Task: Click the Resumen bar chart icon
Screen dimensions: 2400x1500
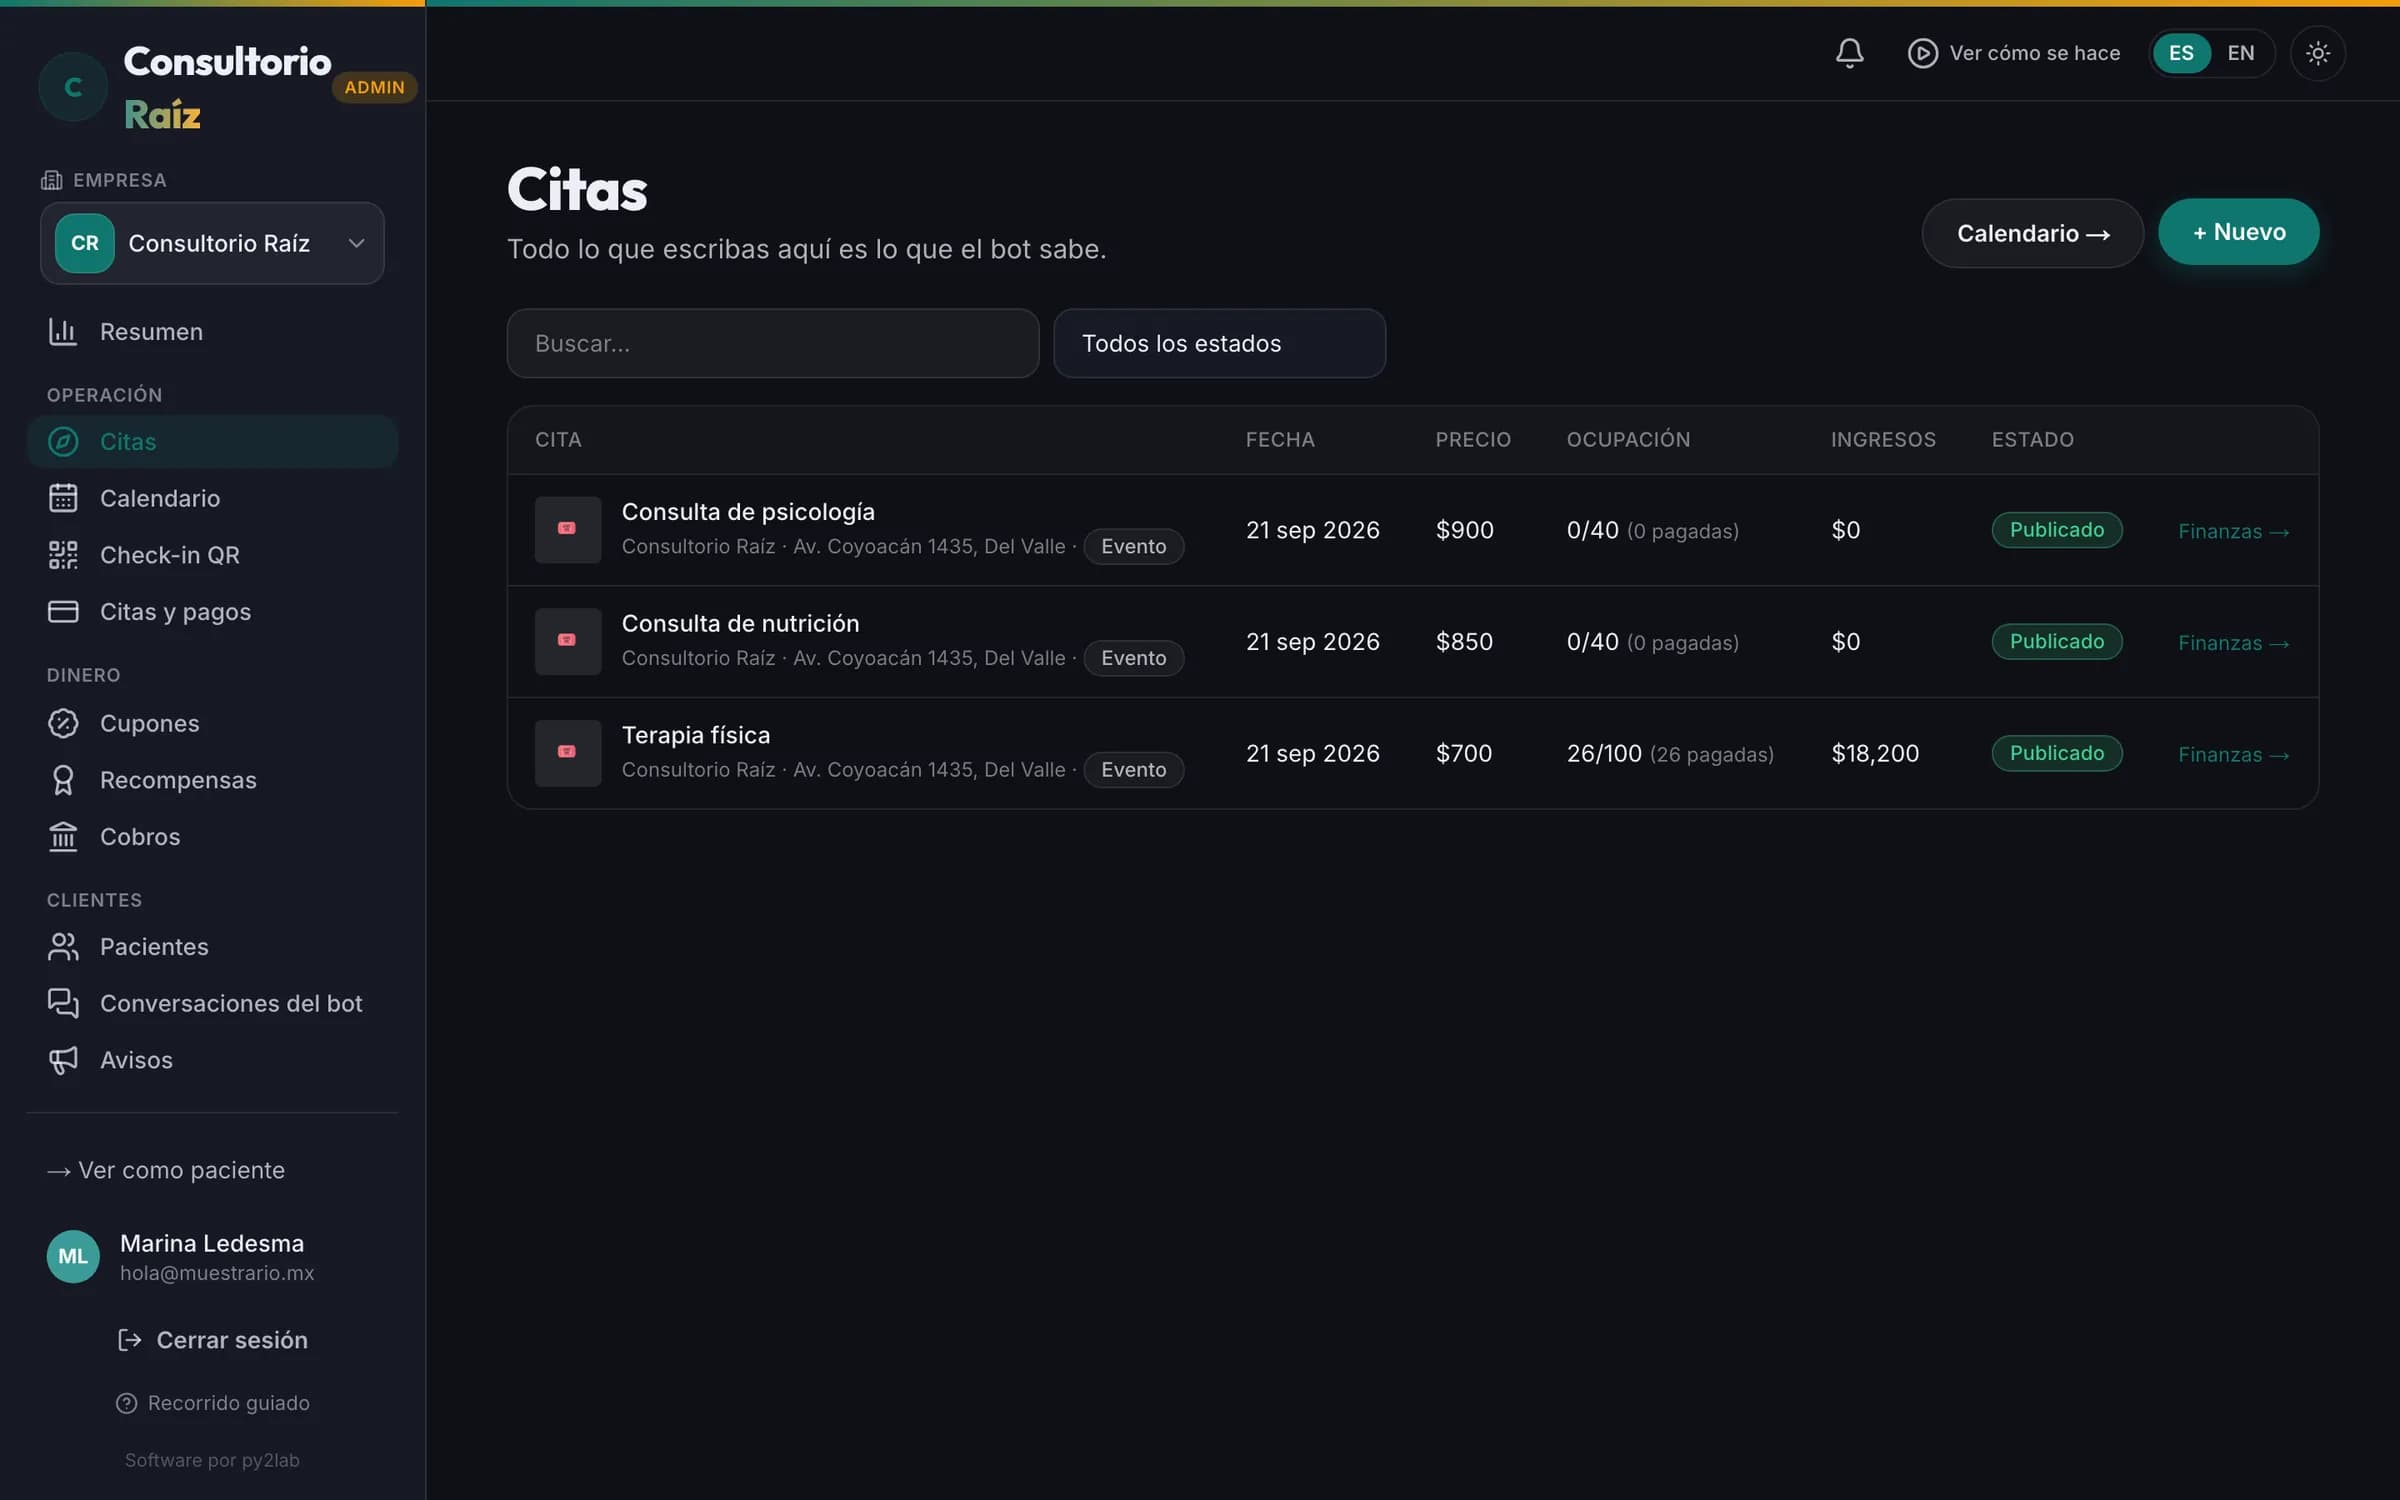Action: (x=63, y=332)
